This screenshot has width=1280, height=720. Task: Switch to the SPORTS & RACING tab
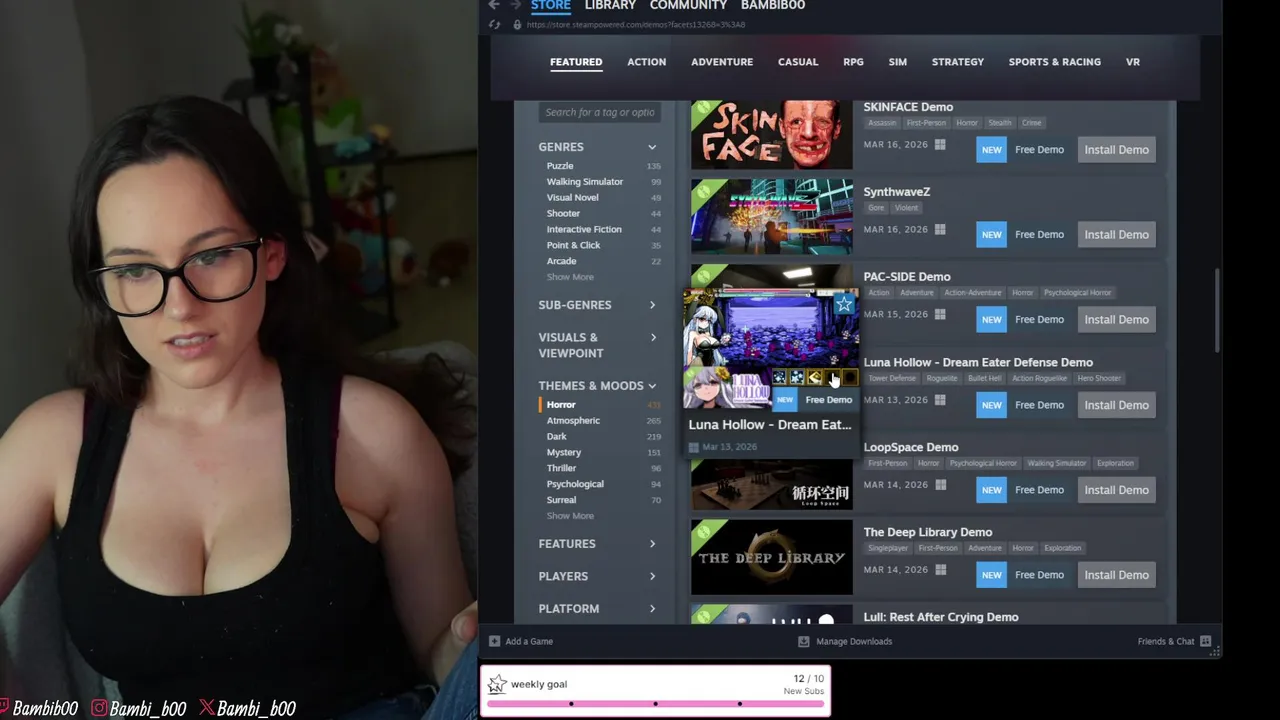click(1054, 62)
